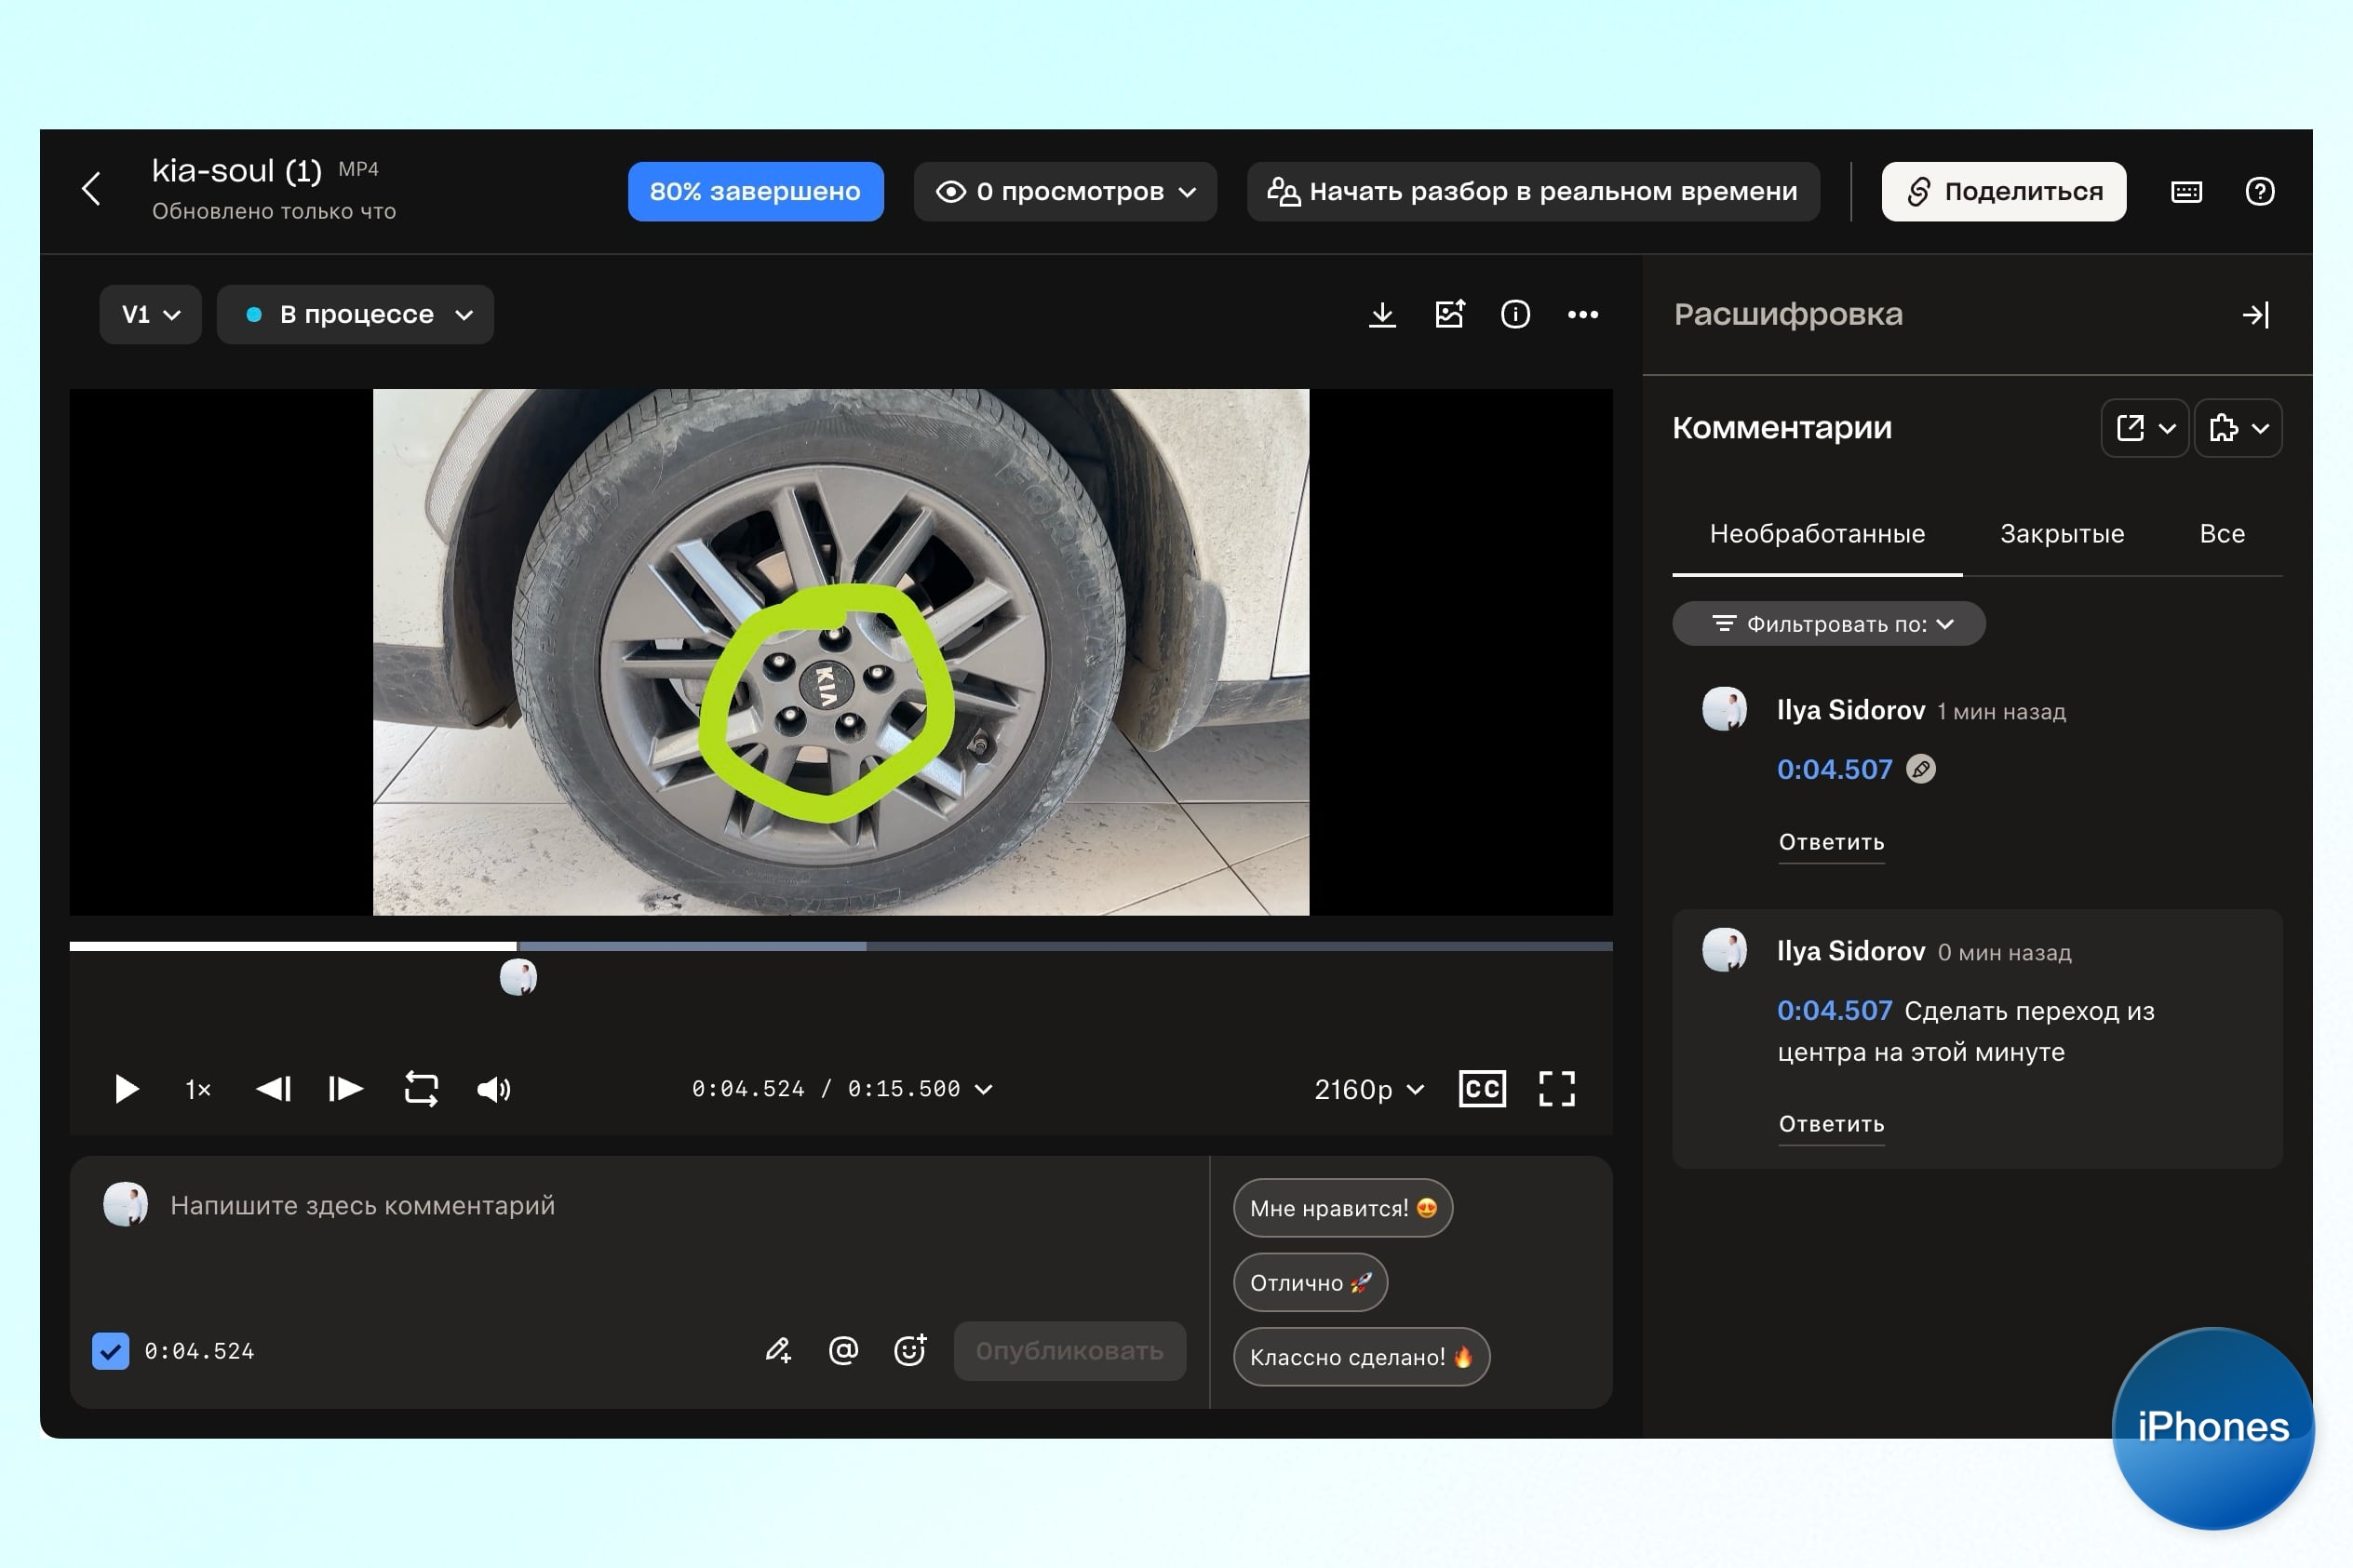Image resolution: width=2353 pixels, height=1568 pixels.
Task: Mute the video volume
Action: 493,1089
